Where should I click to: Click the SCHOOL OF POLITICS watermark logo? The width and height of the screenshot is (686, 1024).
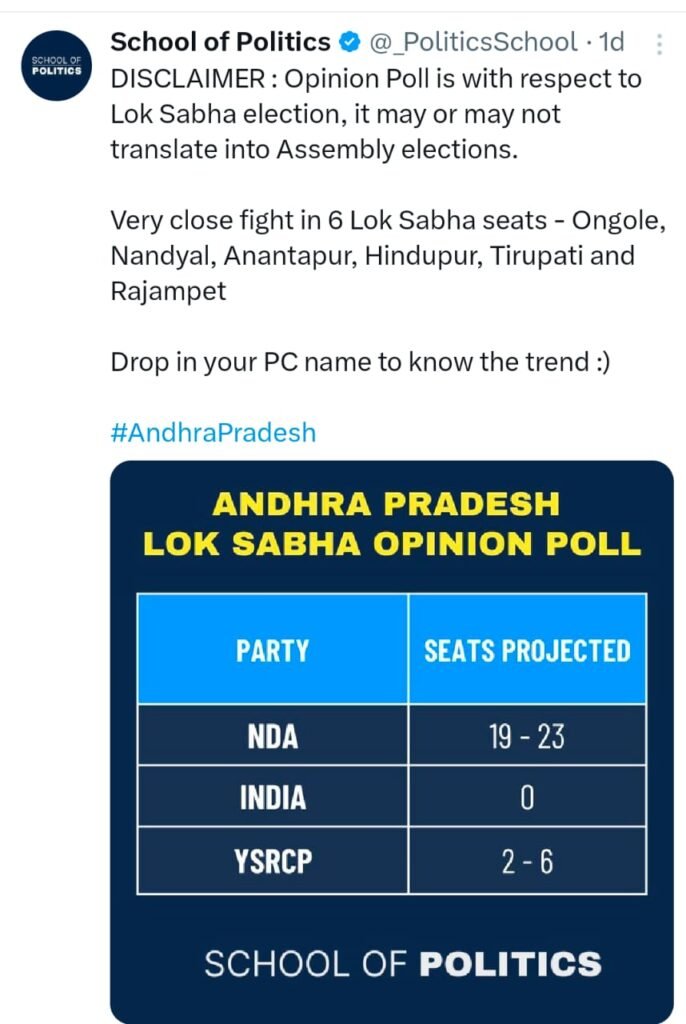pyautogui.click(x=402, y=964)
